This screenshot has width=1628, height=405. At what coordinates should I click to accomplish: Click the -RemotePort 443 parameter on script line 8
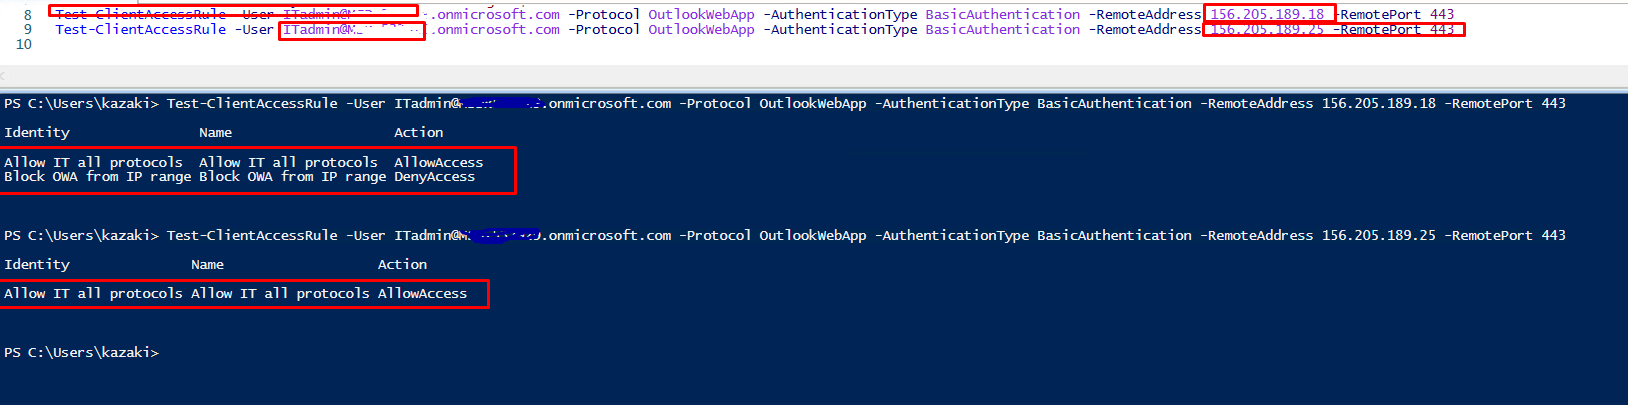(1397, 14)
